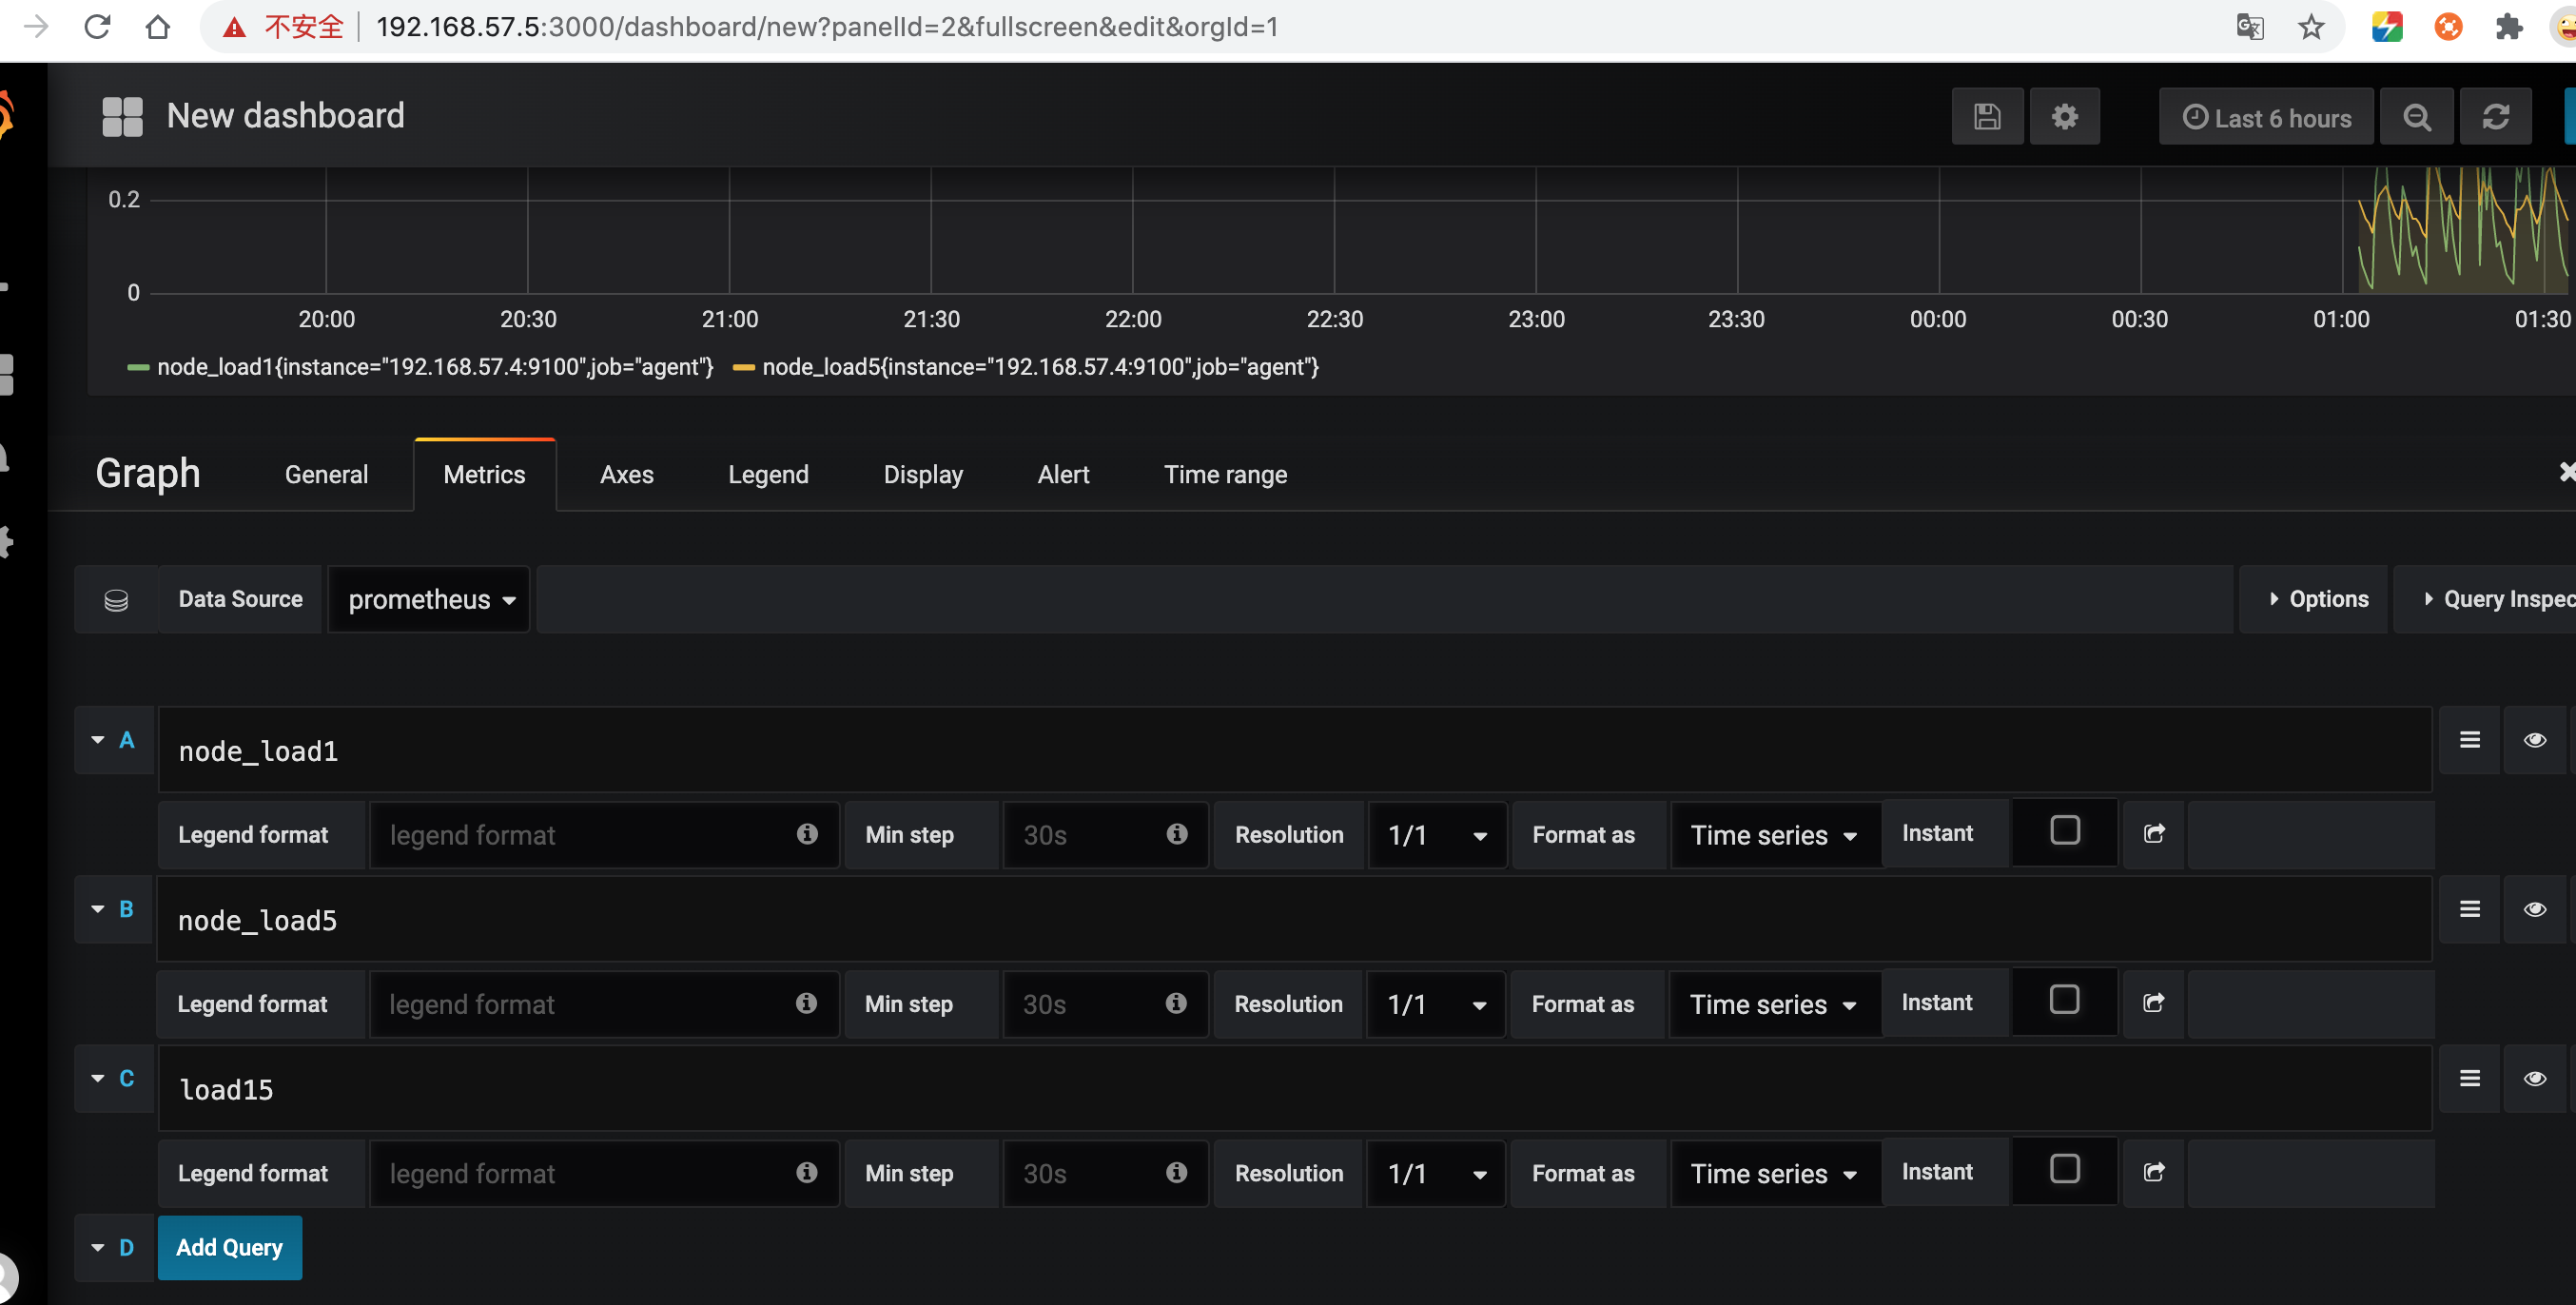
Task: Click the node_load1 legend color swatch
Action: (138, 368)
